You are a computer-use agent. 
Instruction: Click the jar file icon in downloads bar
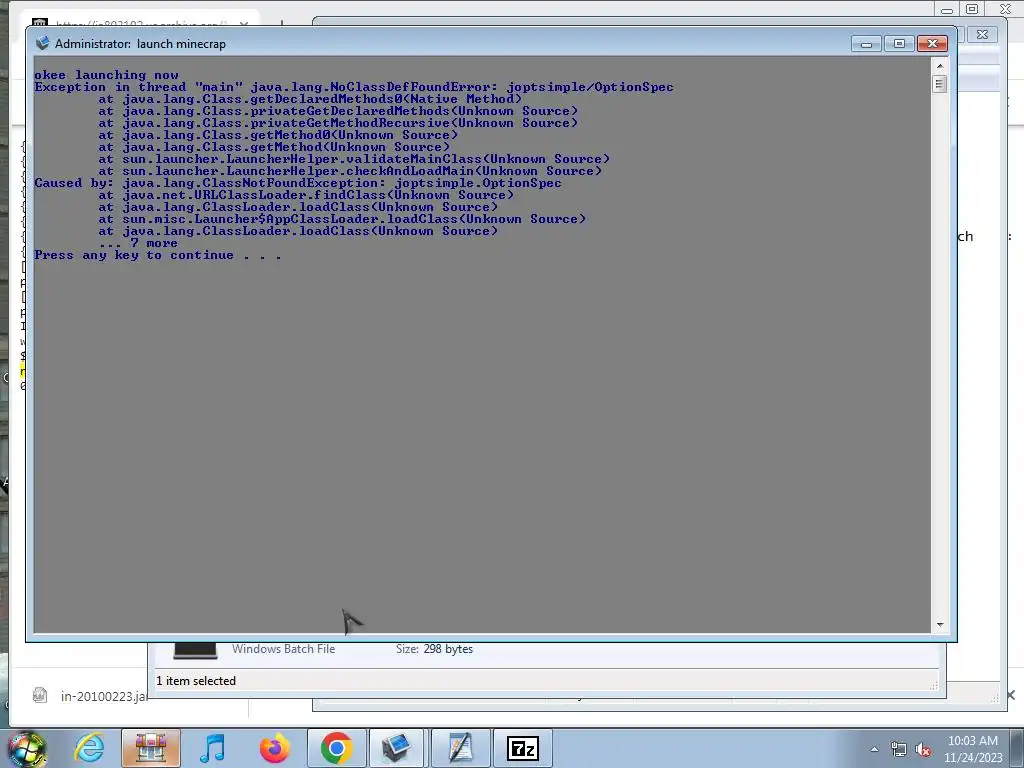pyautogui.click(x=40, y=696)
